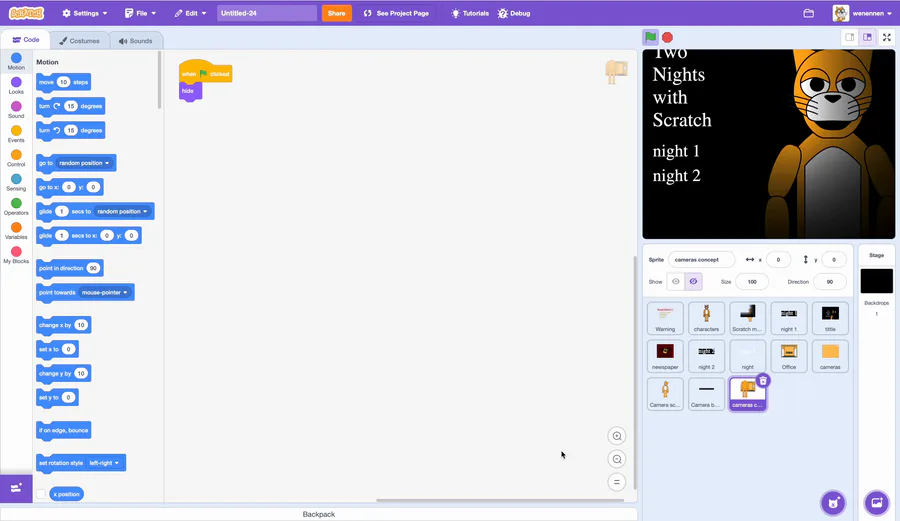Switch to the Sounds tab
900x521 pixels.
(135, 41)
